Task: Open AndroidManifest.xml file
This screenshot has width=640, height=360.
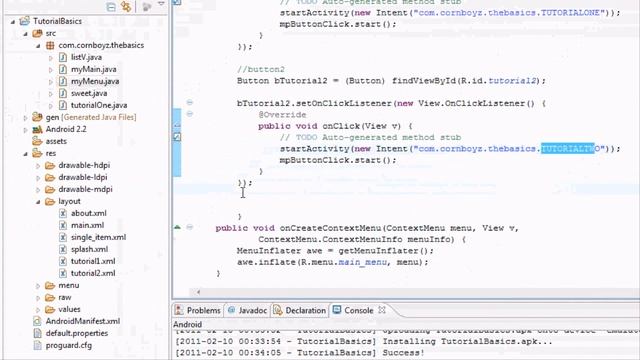Action: click(82, 321)
